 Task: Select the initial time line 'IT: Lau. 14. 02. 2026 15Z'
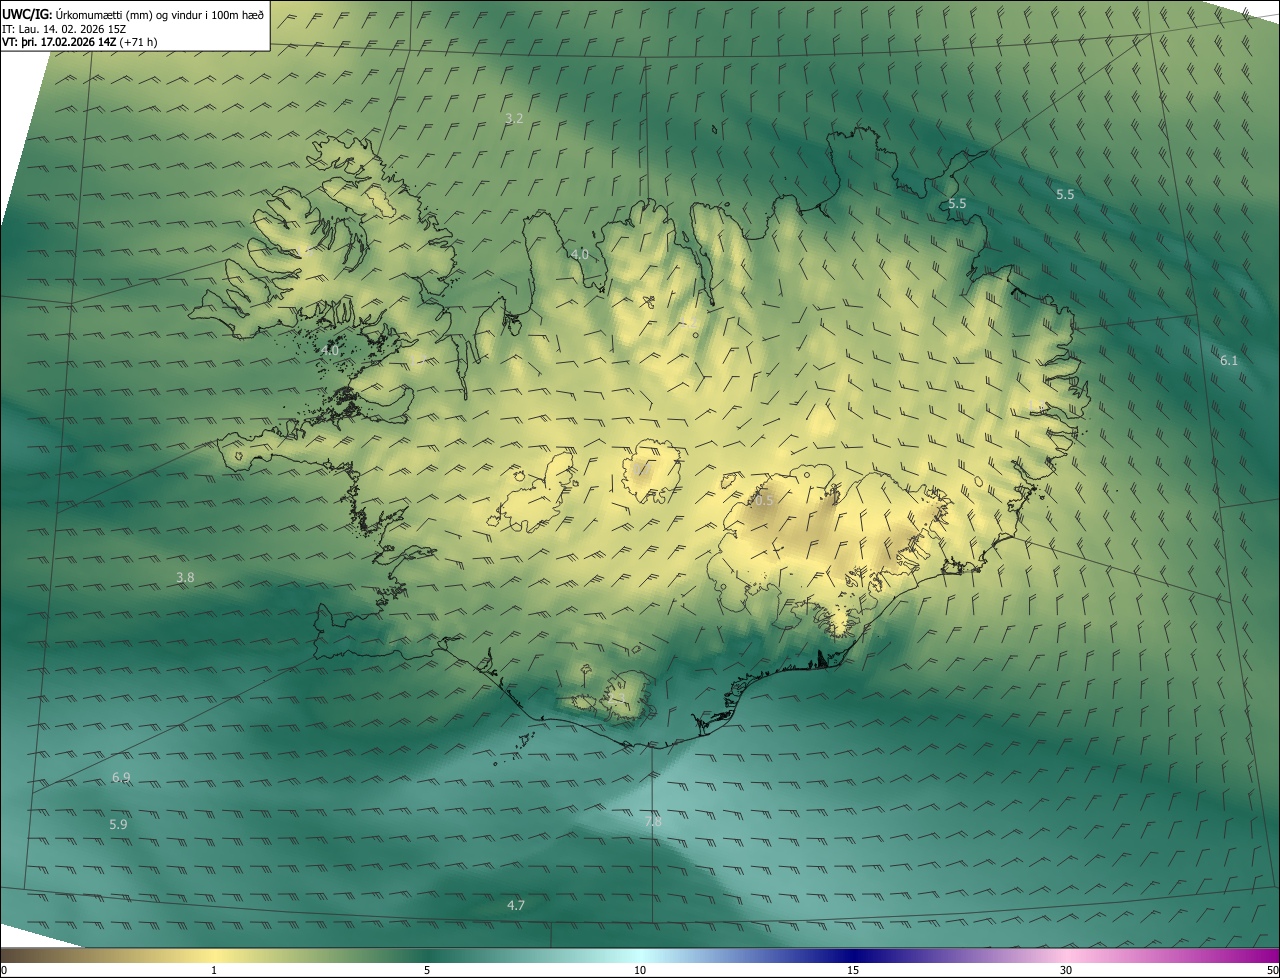pyautogui.click(x=66, y=29)
